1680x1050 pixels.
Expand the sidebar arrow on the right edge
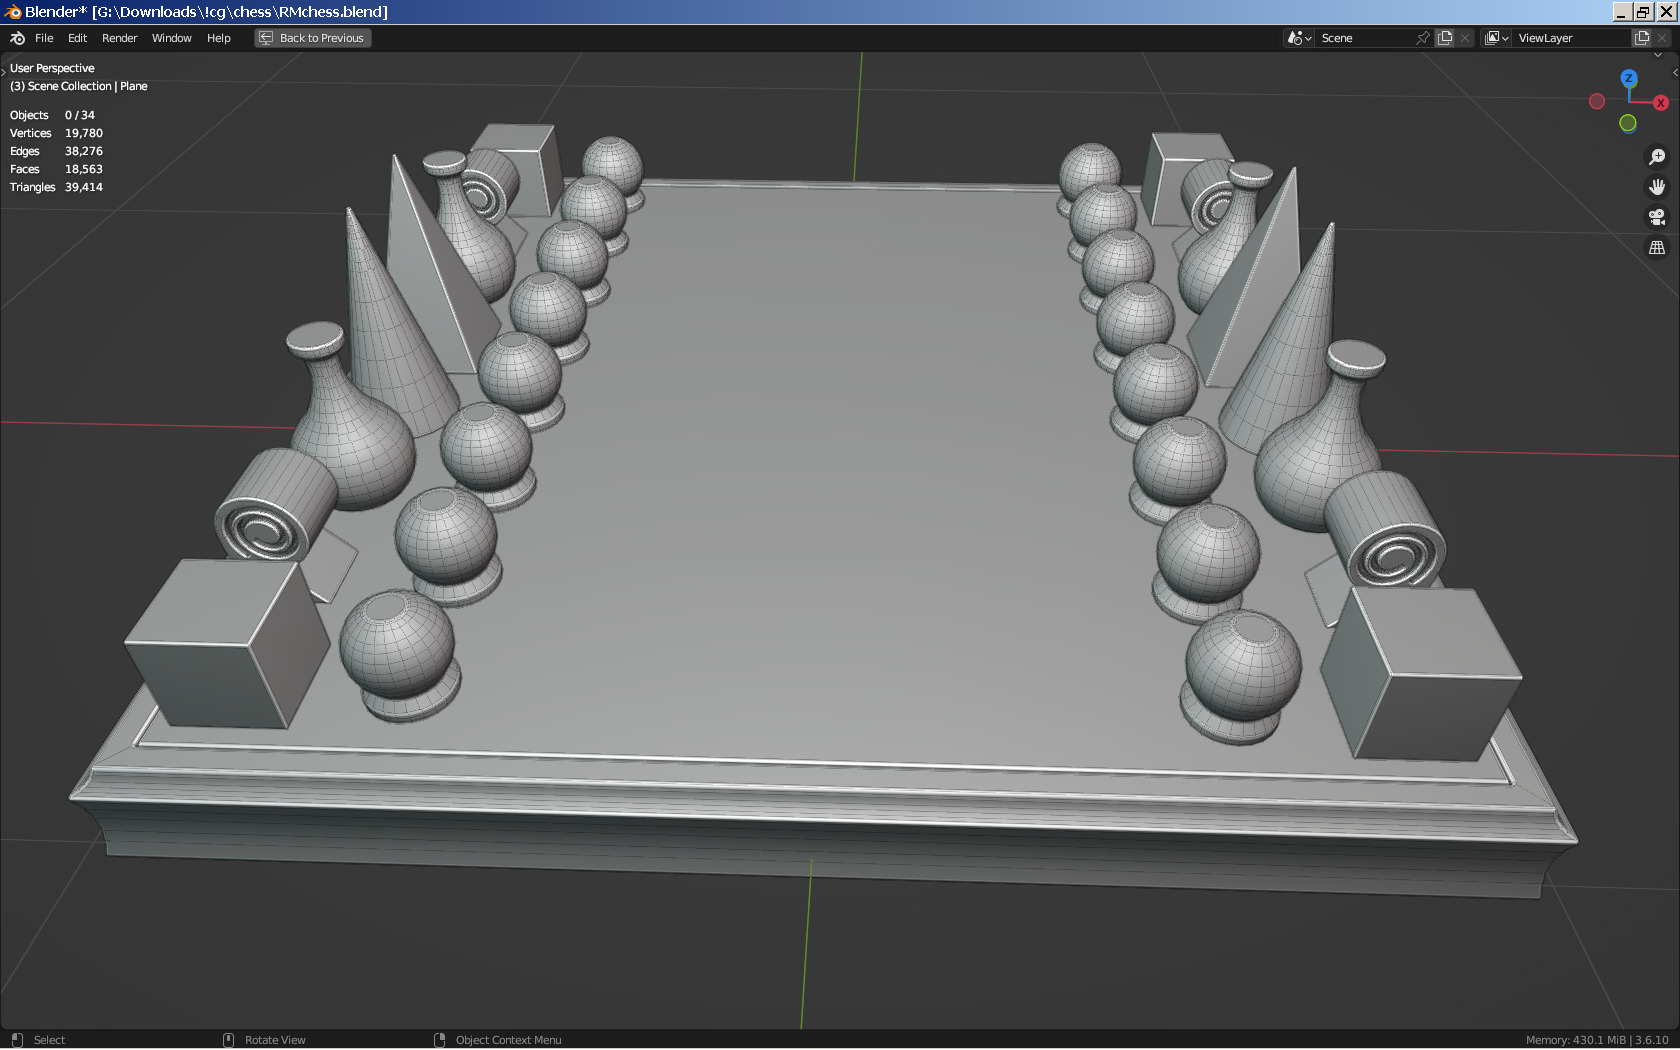click(1675, 72)
